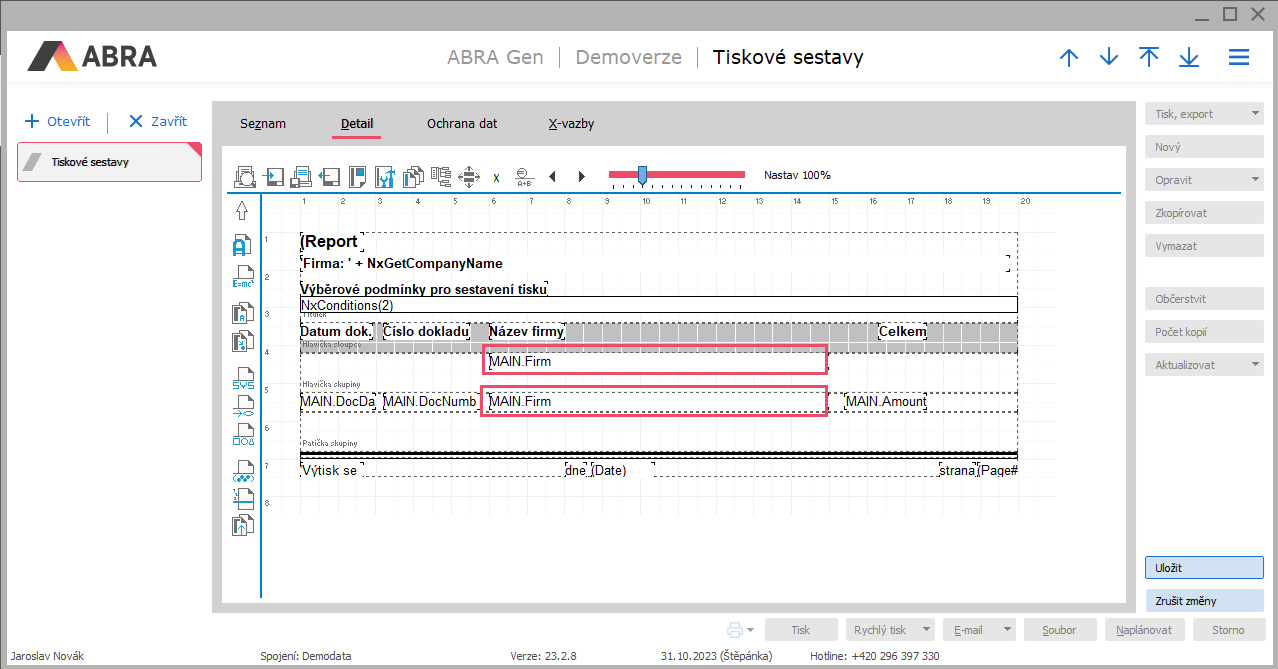Click the A+B expression icon
This screenshot has height=669, width=1278.
click(525, 177)
